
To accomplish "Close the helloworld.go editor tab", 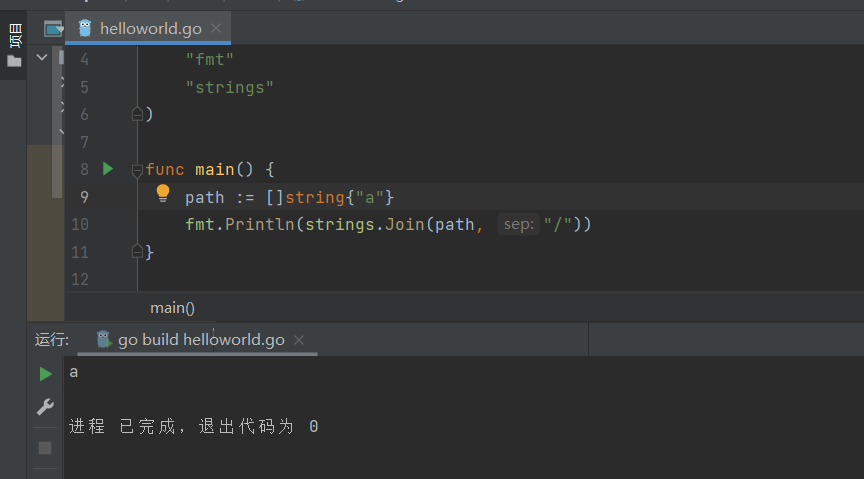I will [216, 28].
